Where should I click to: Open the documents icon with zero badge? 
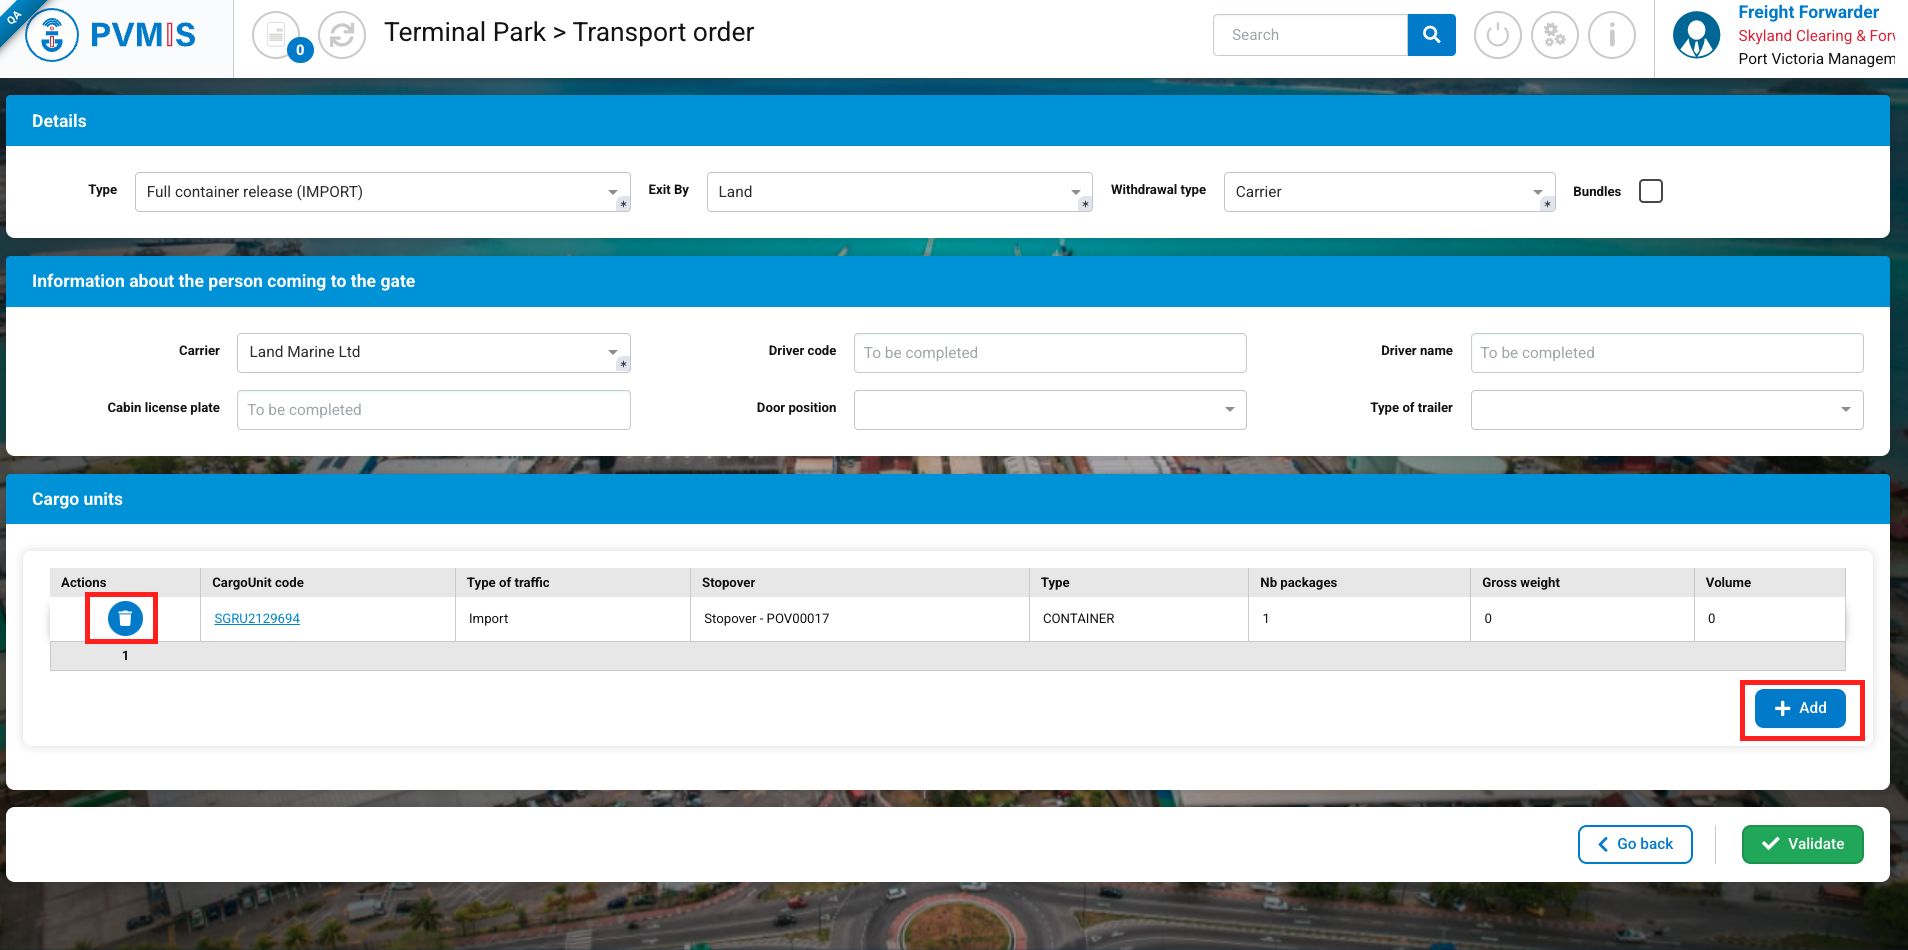click(276, 35)
